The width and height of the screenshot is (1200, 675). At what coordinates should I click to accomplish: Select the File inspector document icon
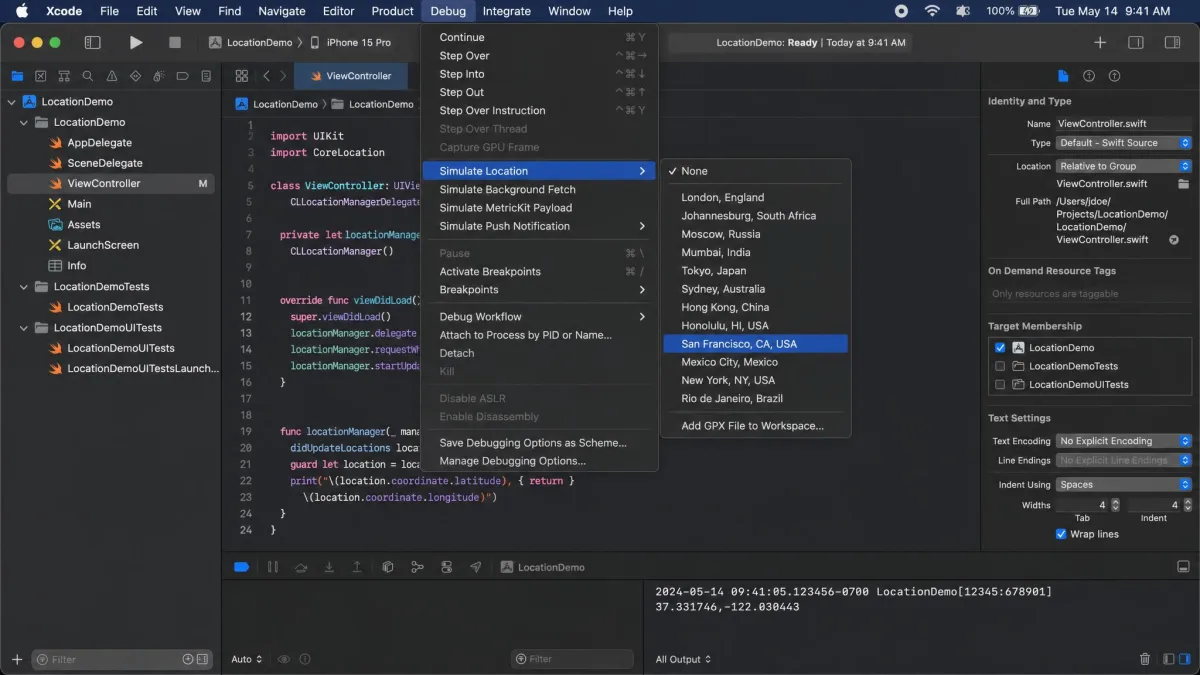1063,76
